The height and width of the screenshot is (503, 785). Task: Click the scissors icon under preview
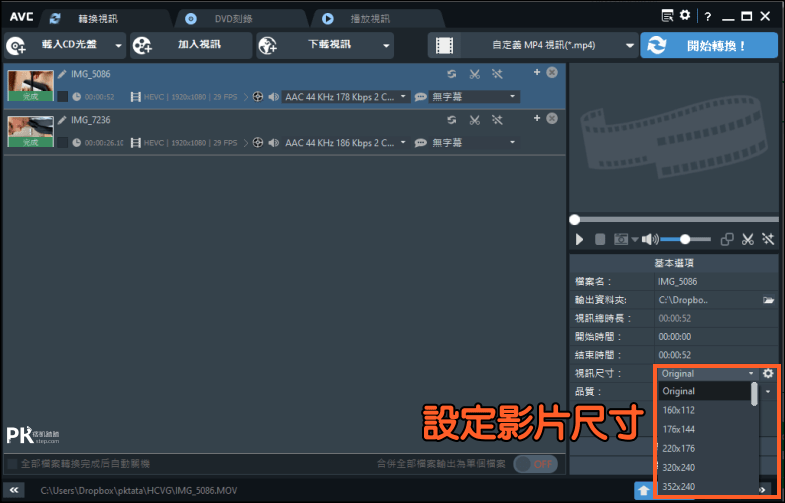pyautogui.click(x=748, y=240)
